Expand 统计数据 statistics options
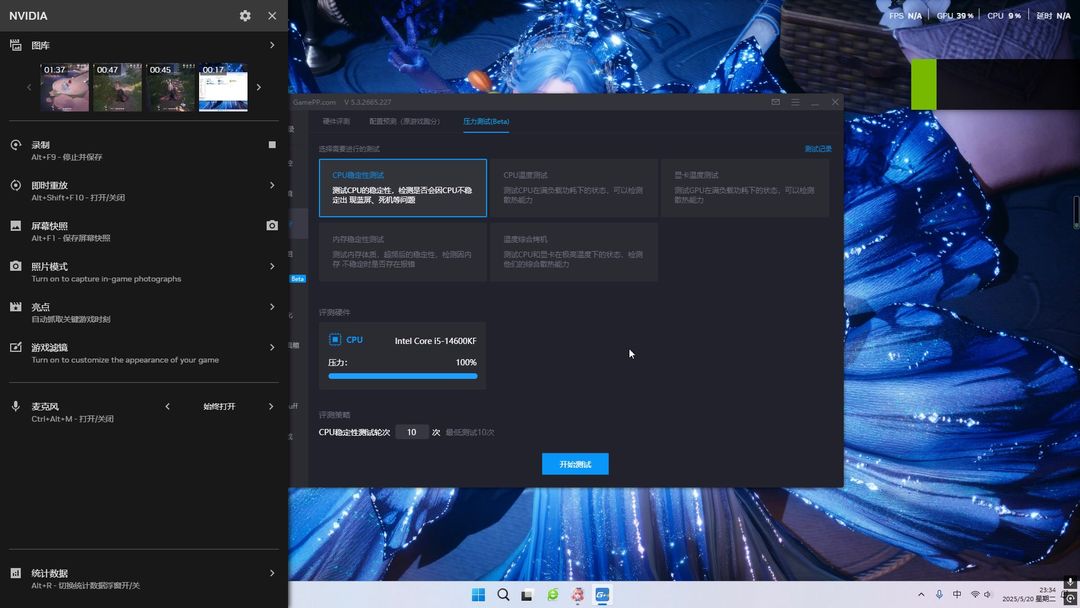1080x608 pixels. click(272, 573)
